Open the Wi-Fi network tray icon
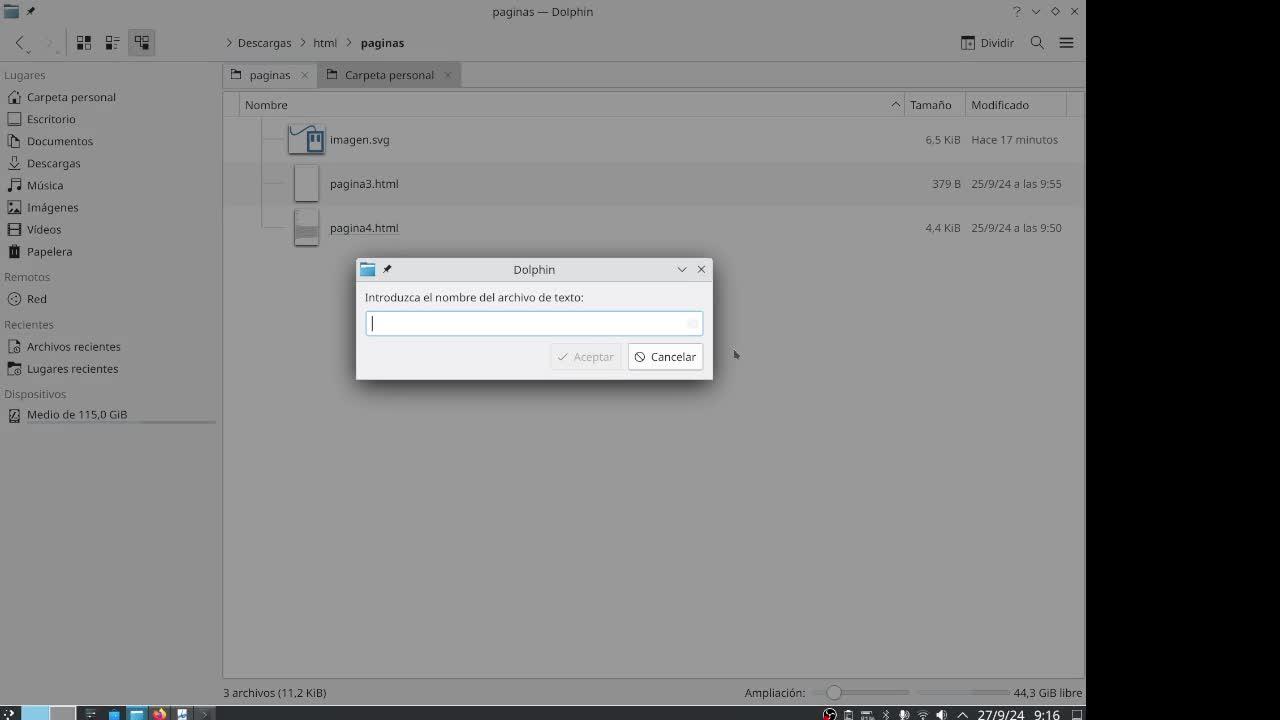1280x720 pixels. pos(922,714)
